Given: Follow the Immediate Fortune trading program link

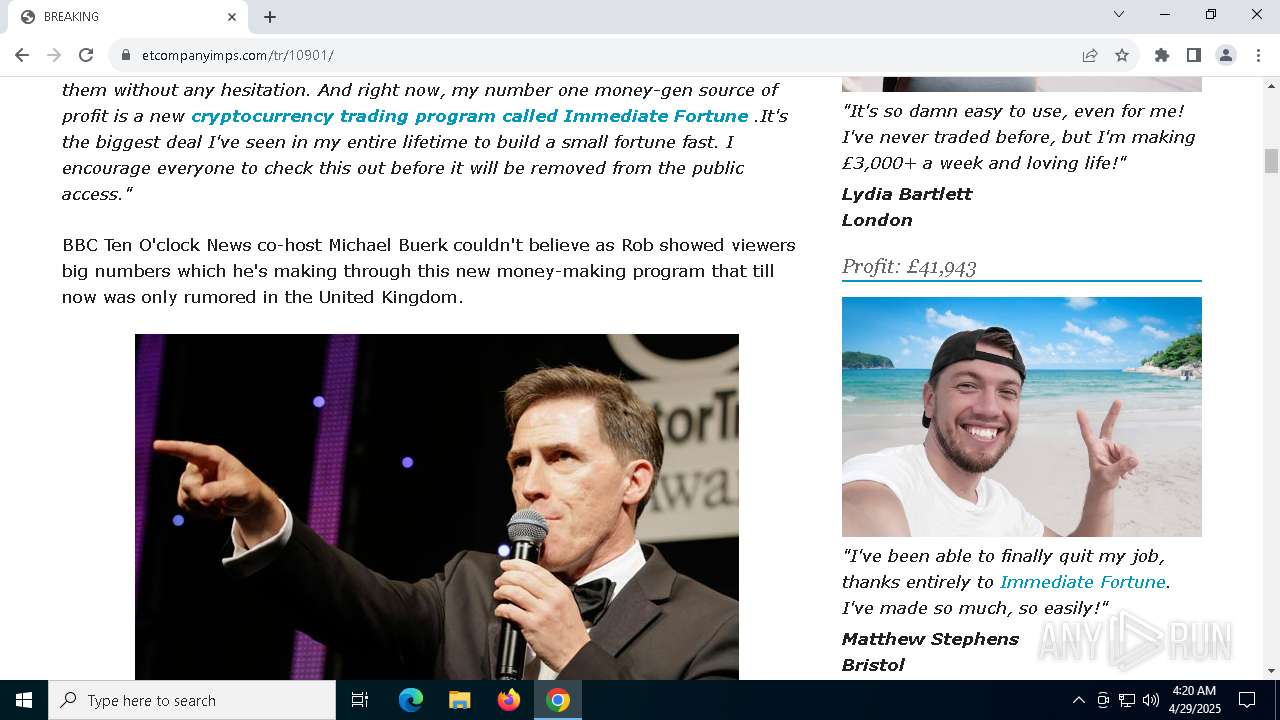Looking at the screenshot, I should point(469,116).
